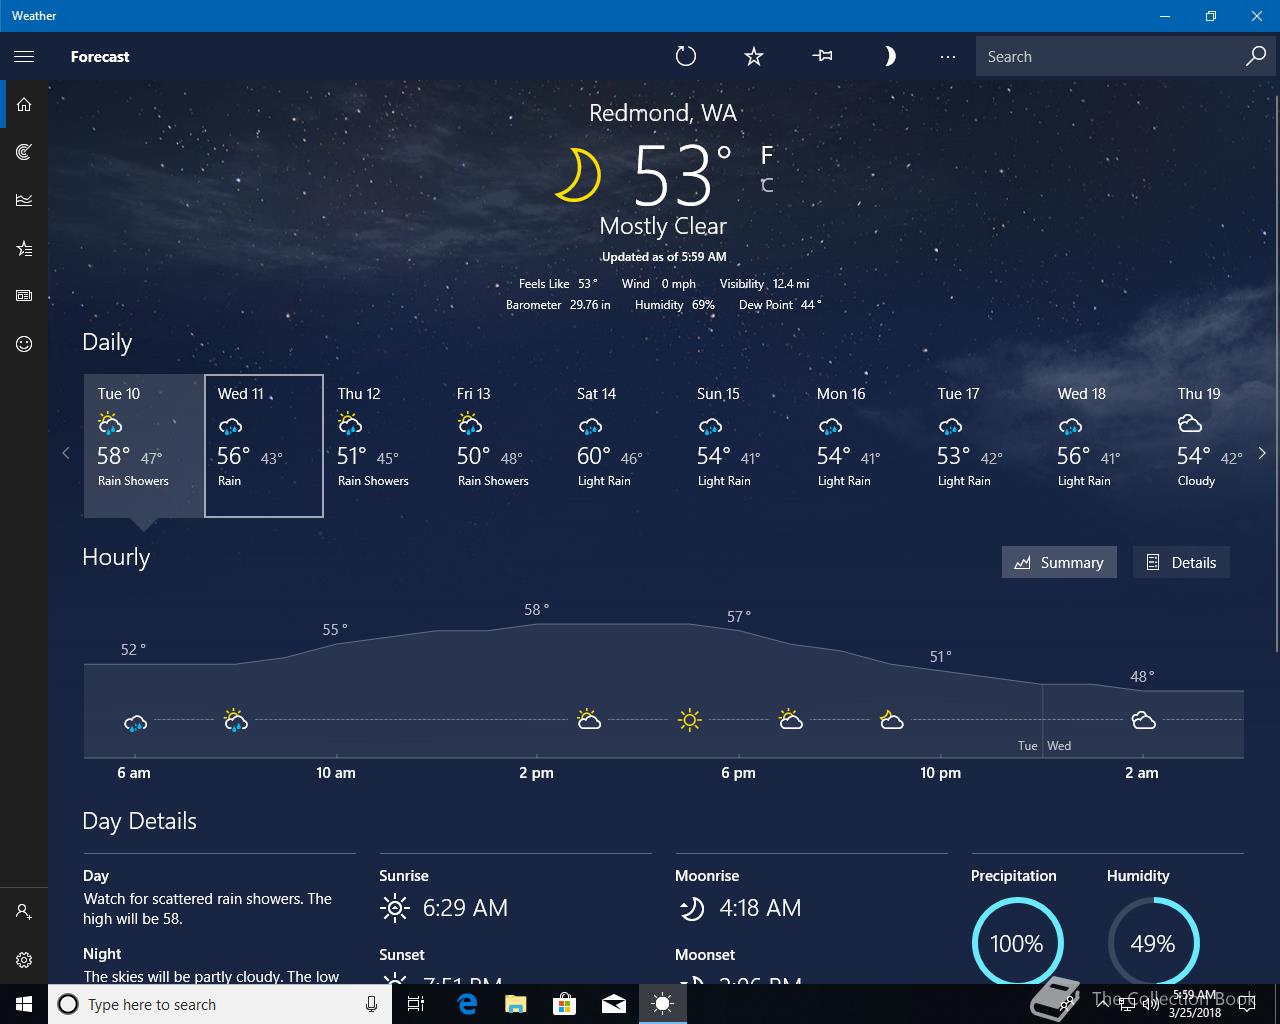Open the account sign-in icon
Screen dimensions: 1280x1024
[x=24, y=912]
